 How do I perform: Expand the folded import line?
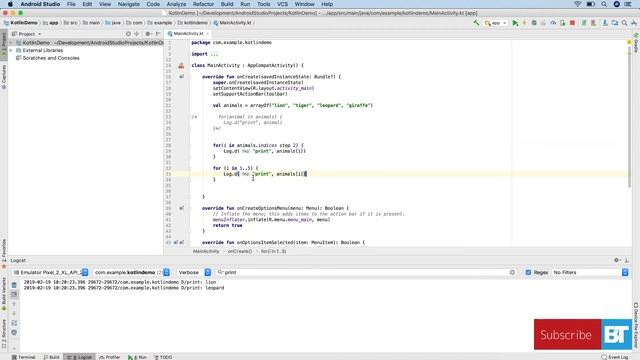coord(214,54)
